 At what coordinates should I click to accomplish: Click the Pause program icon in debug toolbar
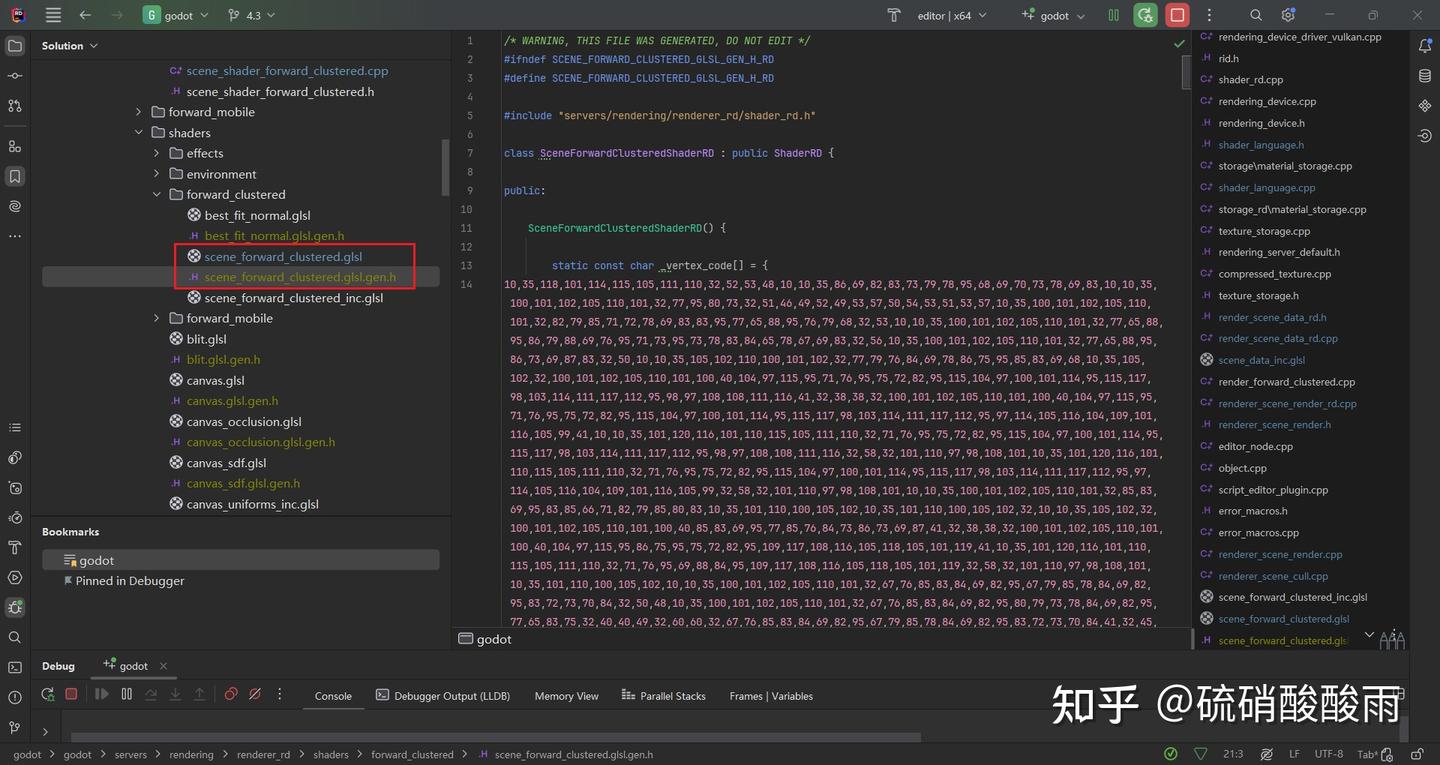(x=125, y=694)
